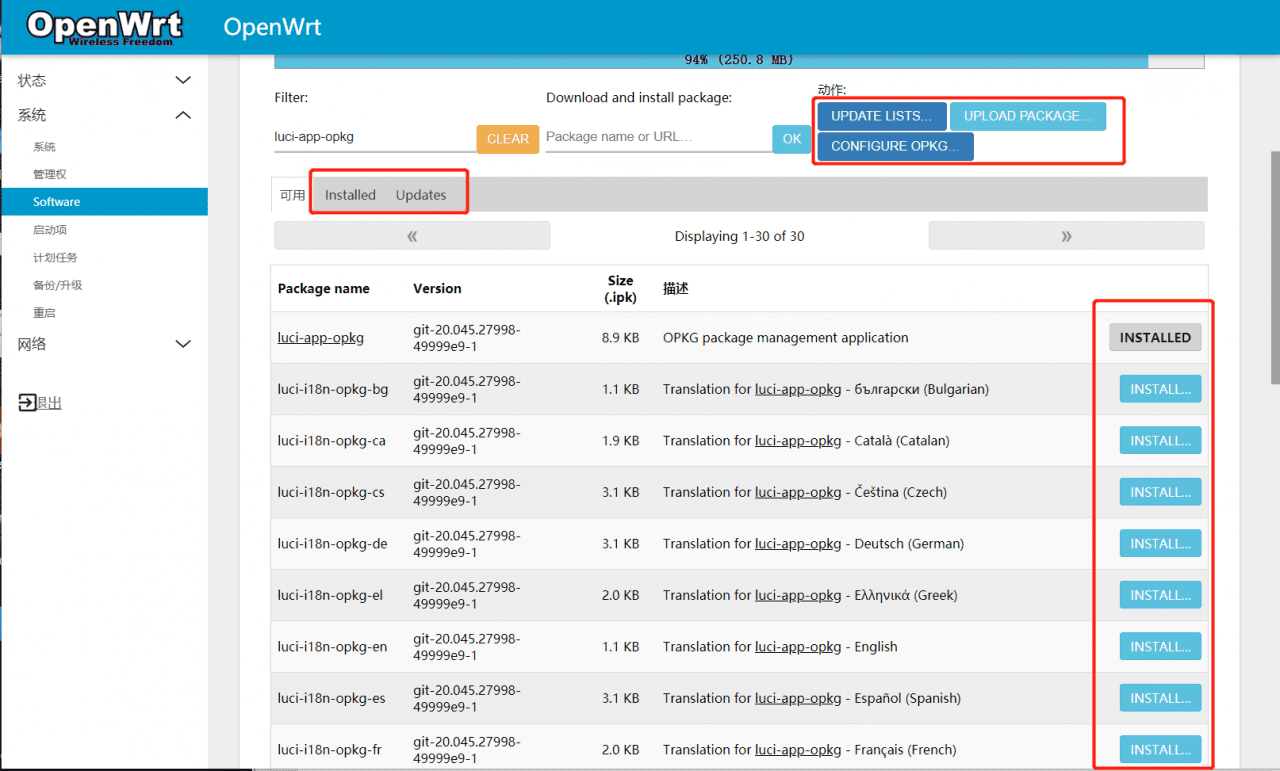Go to previous page with « arrow

(412, 235)
